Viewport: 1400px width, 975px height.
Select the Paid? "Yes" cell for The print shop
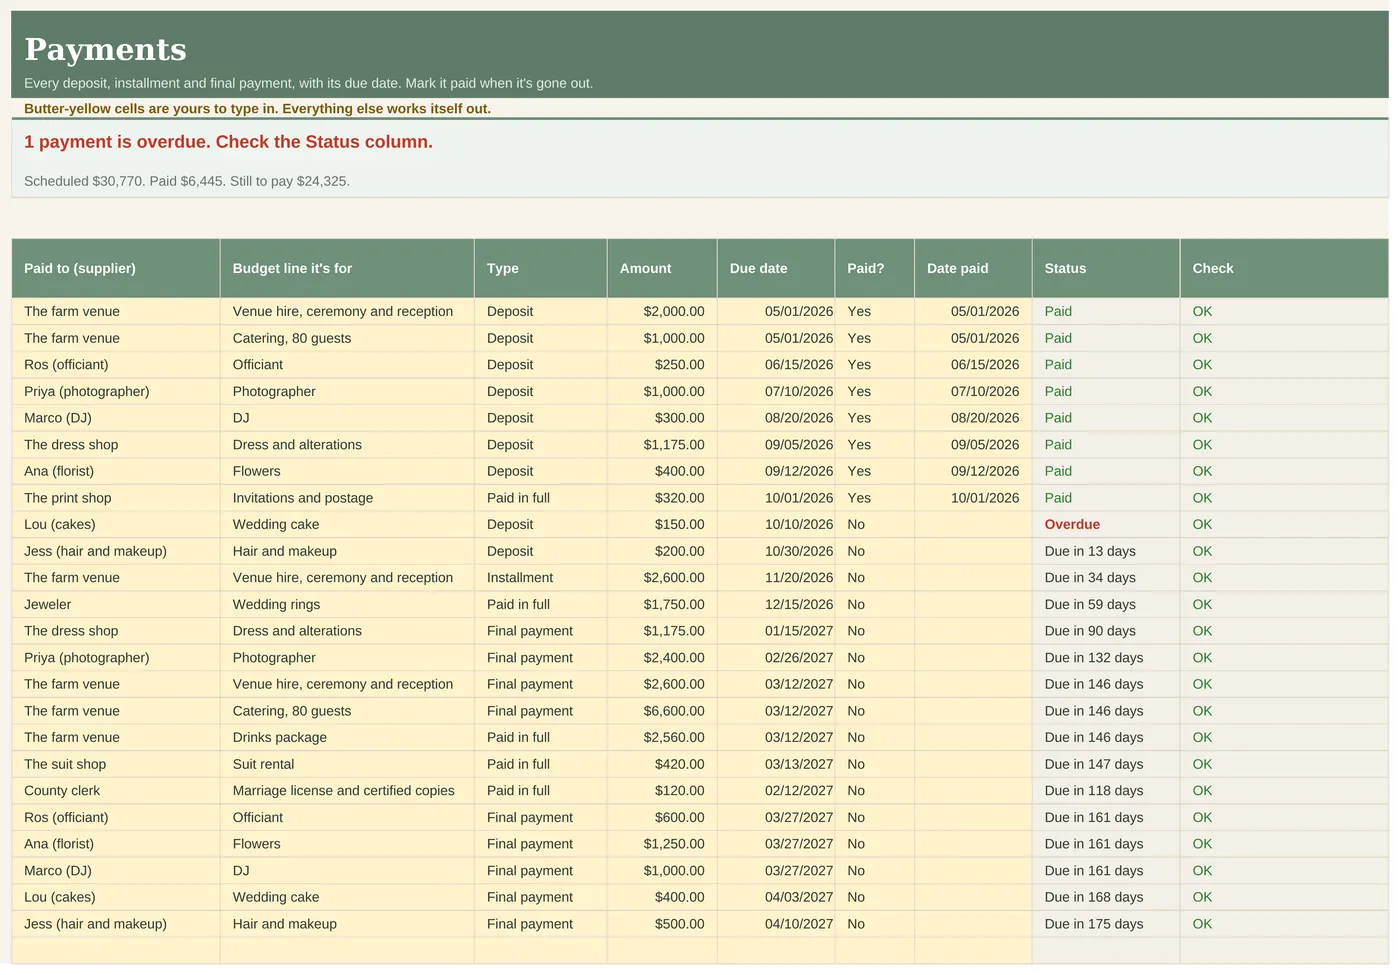tap(874, 498)
